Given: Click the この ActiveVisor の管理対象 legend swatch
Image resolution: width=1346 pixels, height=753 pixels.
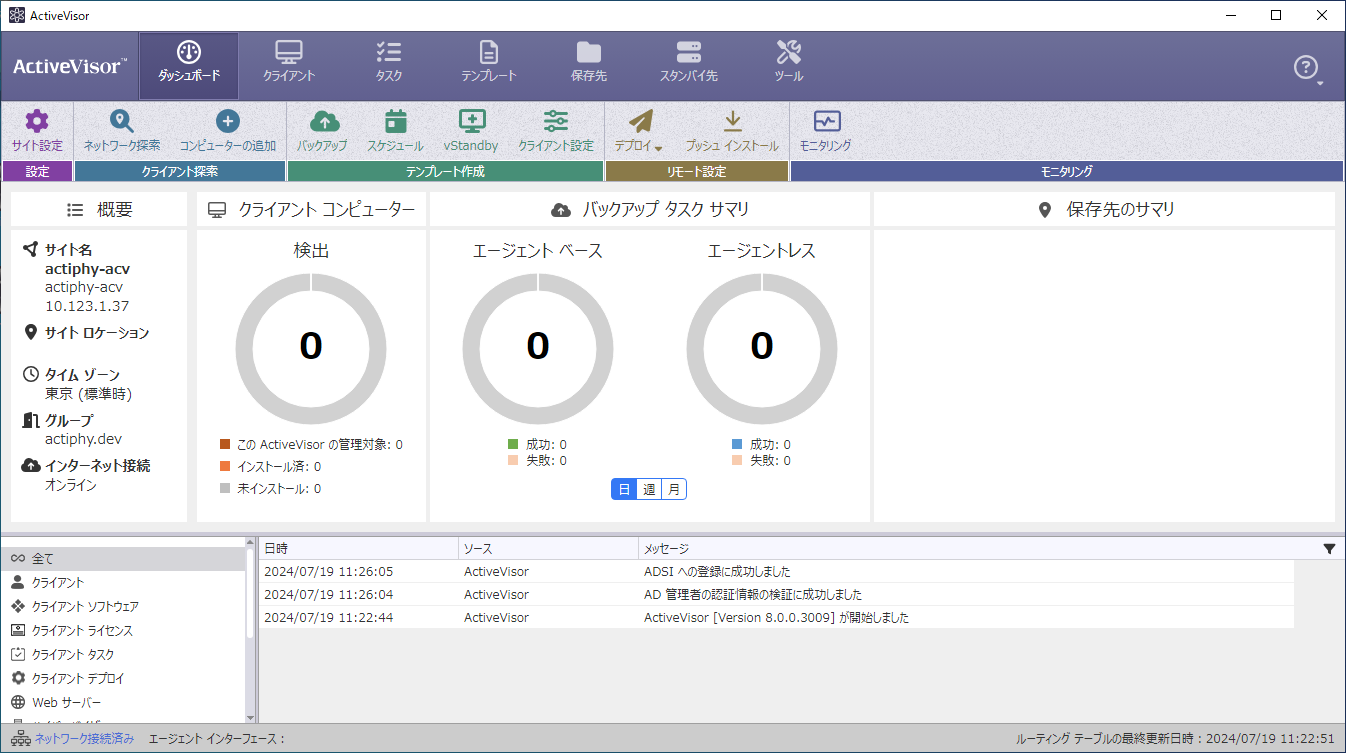Looking at the screenshot, I should [x=225, y=444].
